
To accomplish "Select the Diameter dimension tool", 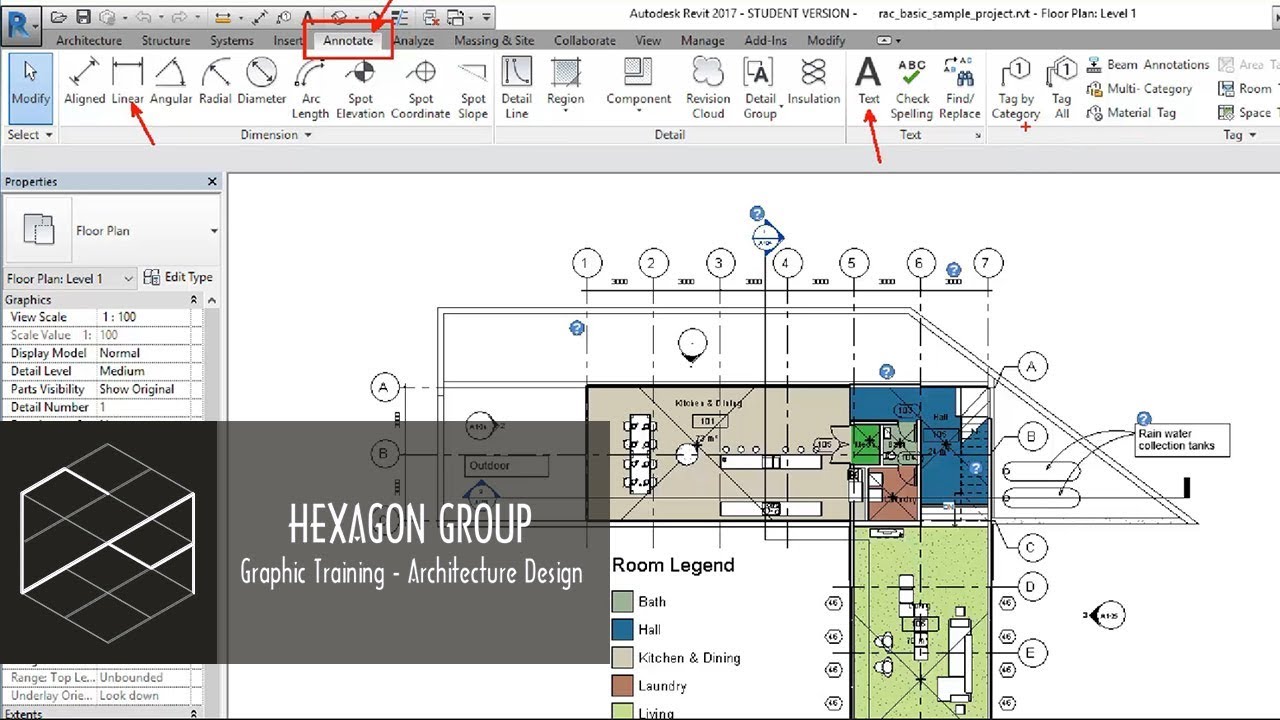I will (261, 81).
